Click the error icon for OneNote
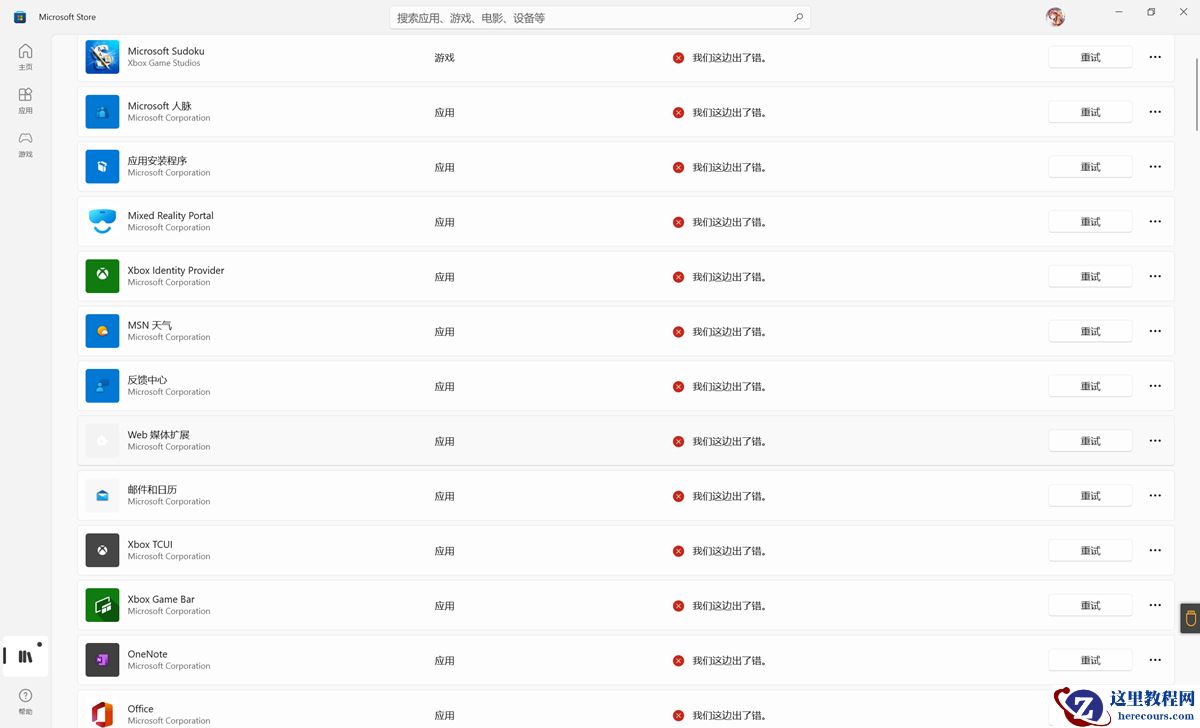Screen dimensions: 1200x728 point(678,661)
